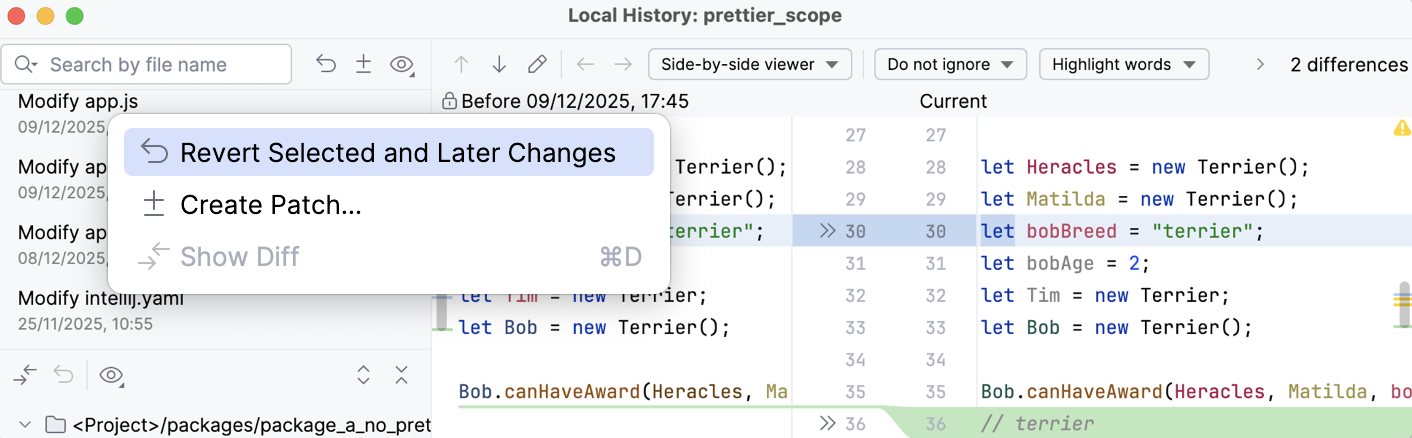Click the Revert icon in the history toolbar
This screenshot has height=438, width=1412.
[326, 64]
